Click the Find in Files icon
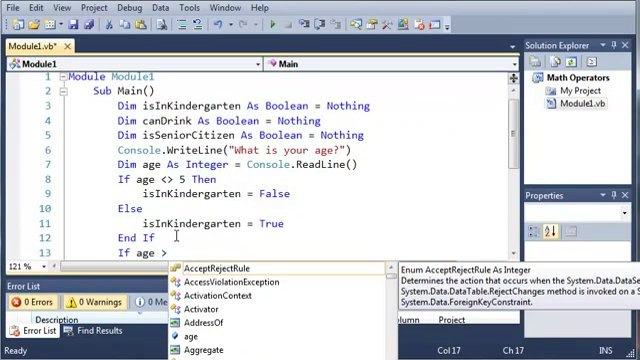 (162, 25)
